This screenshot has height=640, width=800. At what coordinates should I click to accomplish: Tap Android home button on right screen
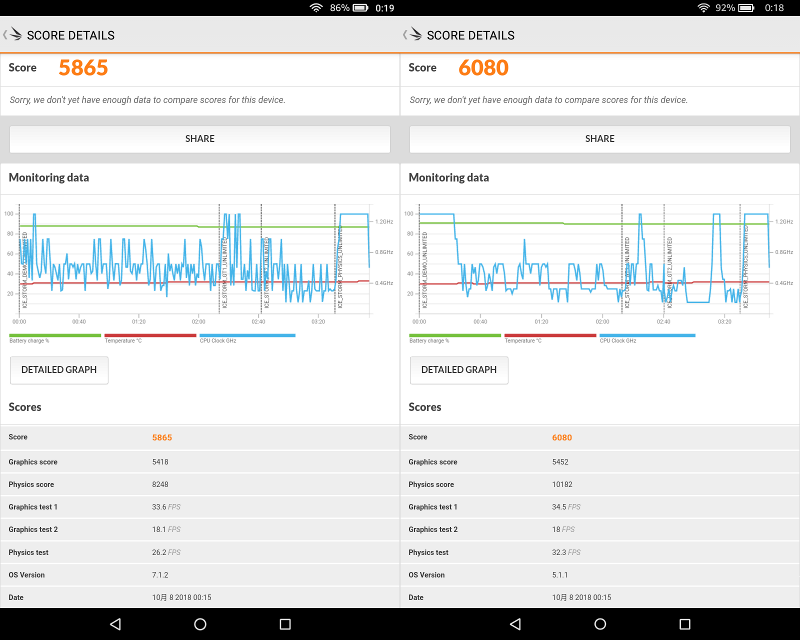pos(600,624)
